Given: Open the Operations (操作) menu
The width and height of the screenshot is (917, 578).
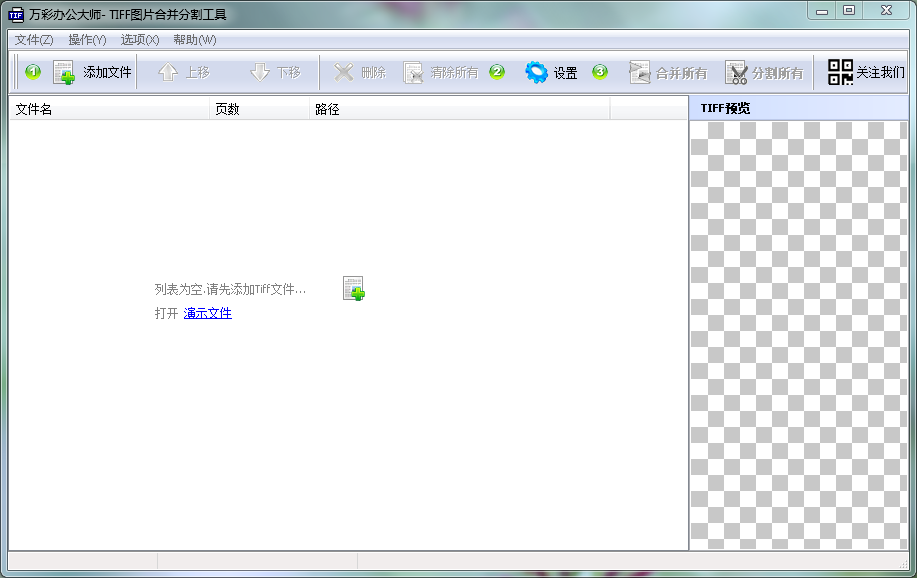Looking at the screenshot, I should (x=87, y=40).
